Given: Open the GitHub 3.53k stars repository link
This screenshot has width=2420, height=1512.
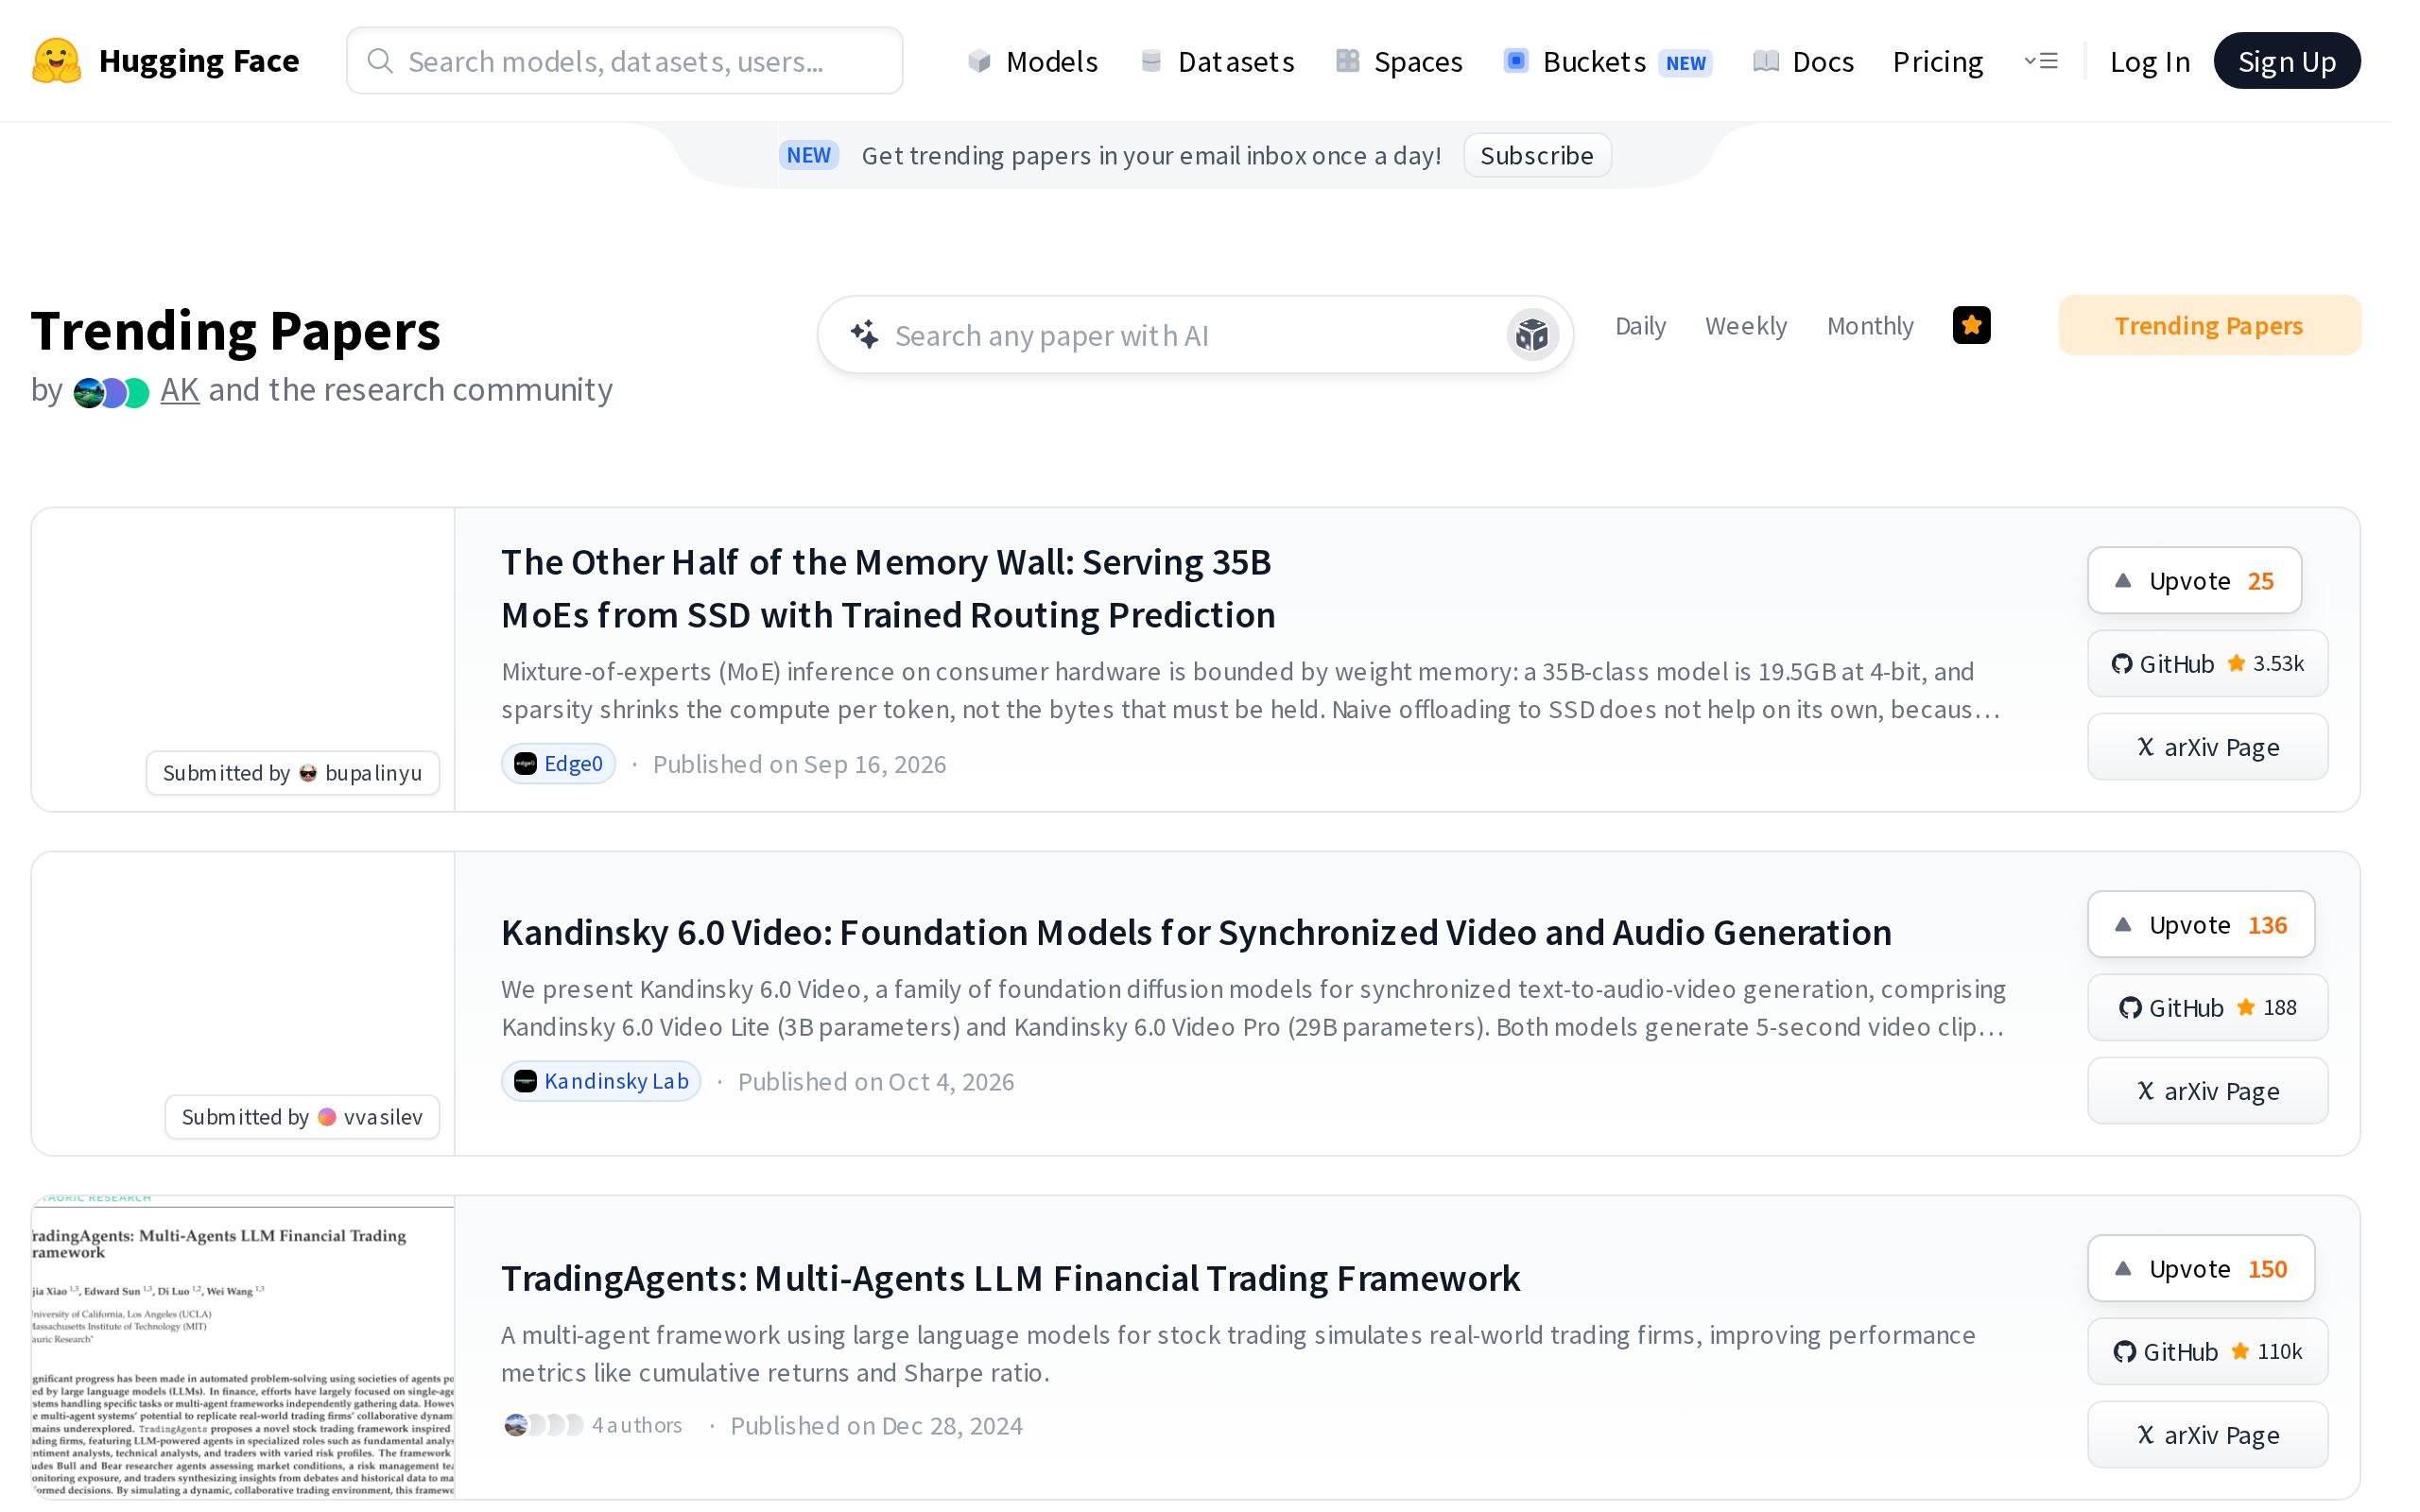Looking at the screenshot, I should point(2207,664).
